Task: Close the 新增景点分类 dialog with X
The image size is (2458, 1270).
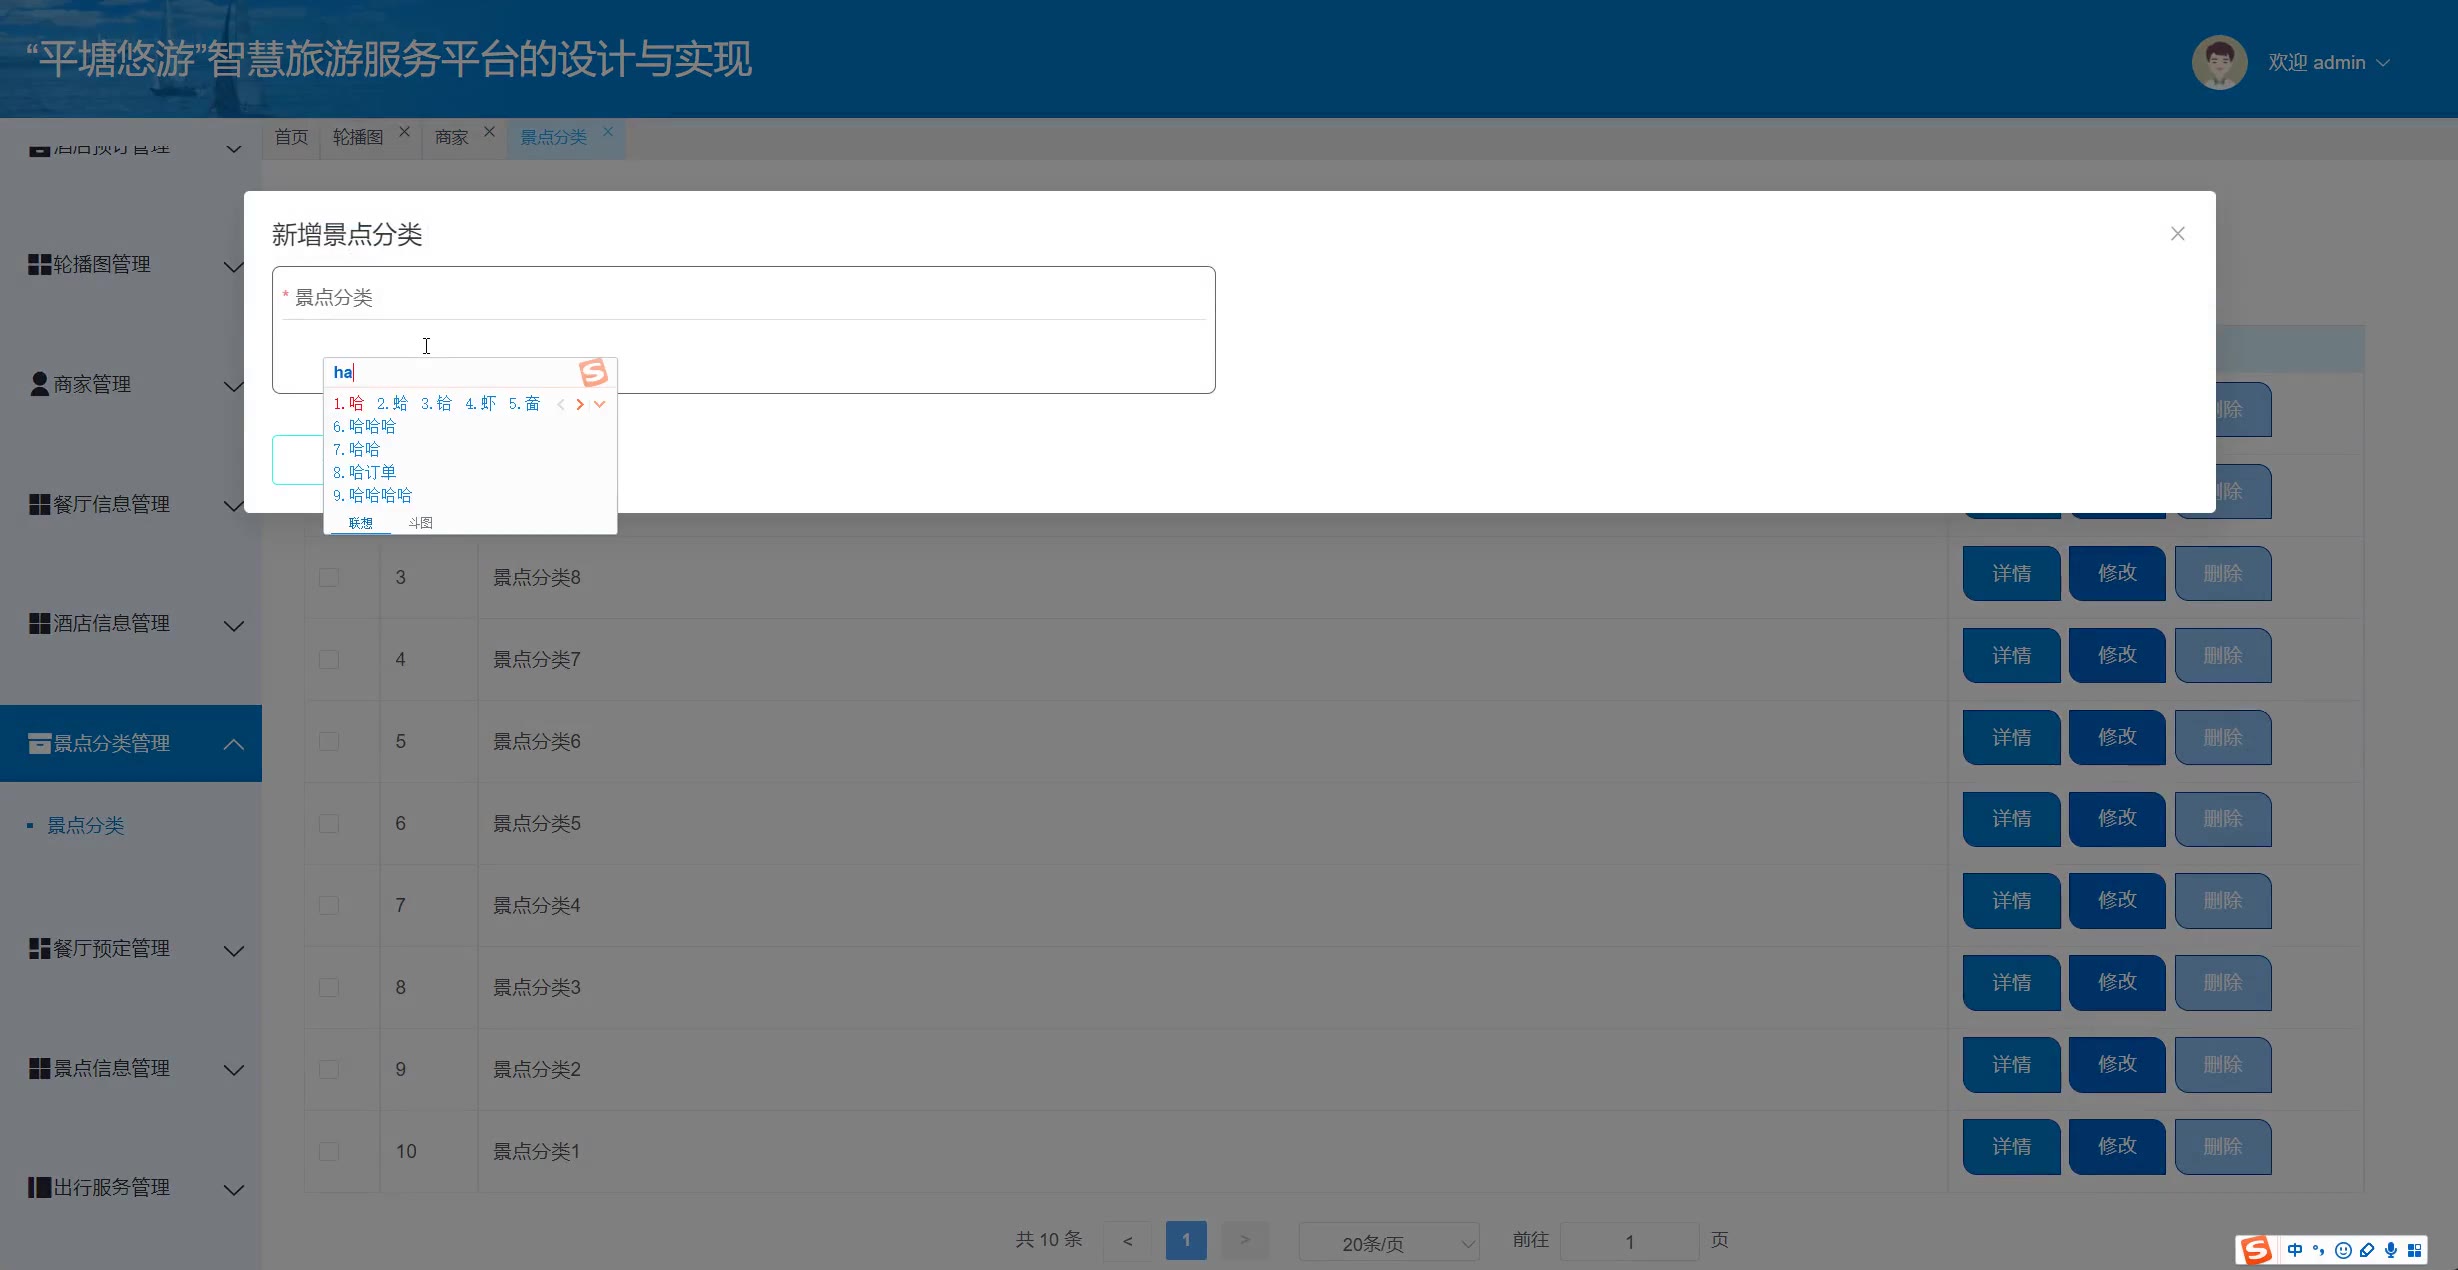Action: click(x=2177, y=234)
